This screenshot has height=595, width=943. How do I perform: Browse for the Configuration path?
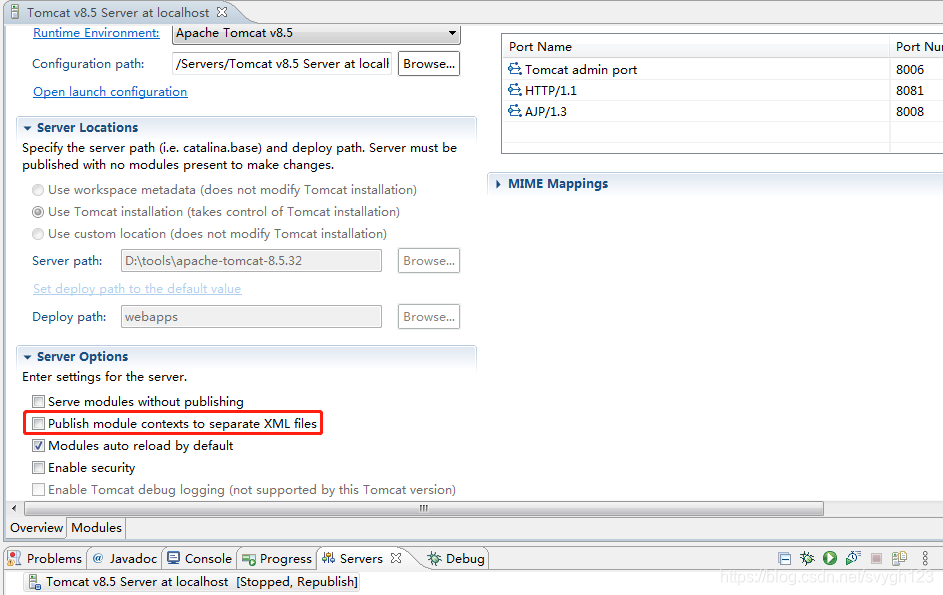click(x=429, y=64)
